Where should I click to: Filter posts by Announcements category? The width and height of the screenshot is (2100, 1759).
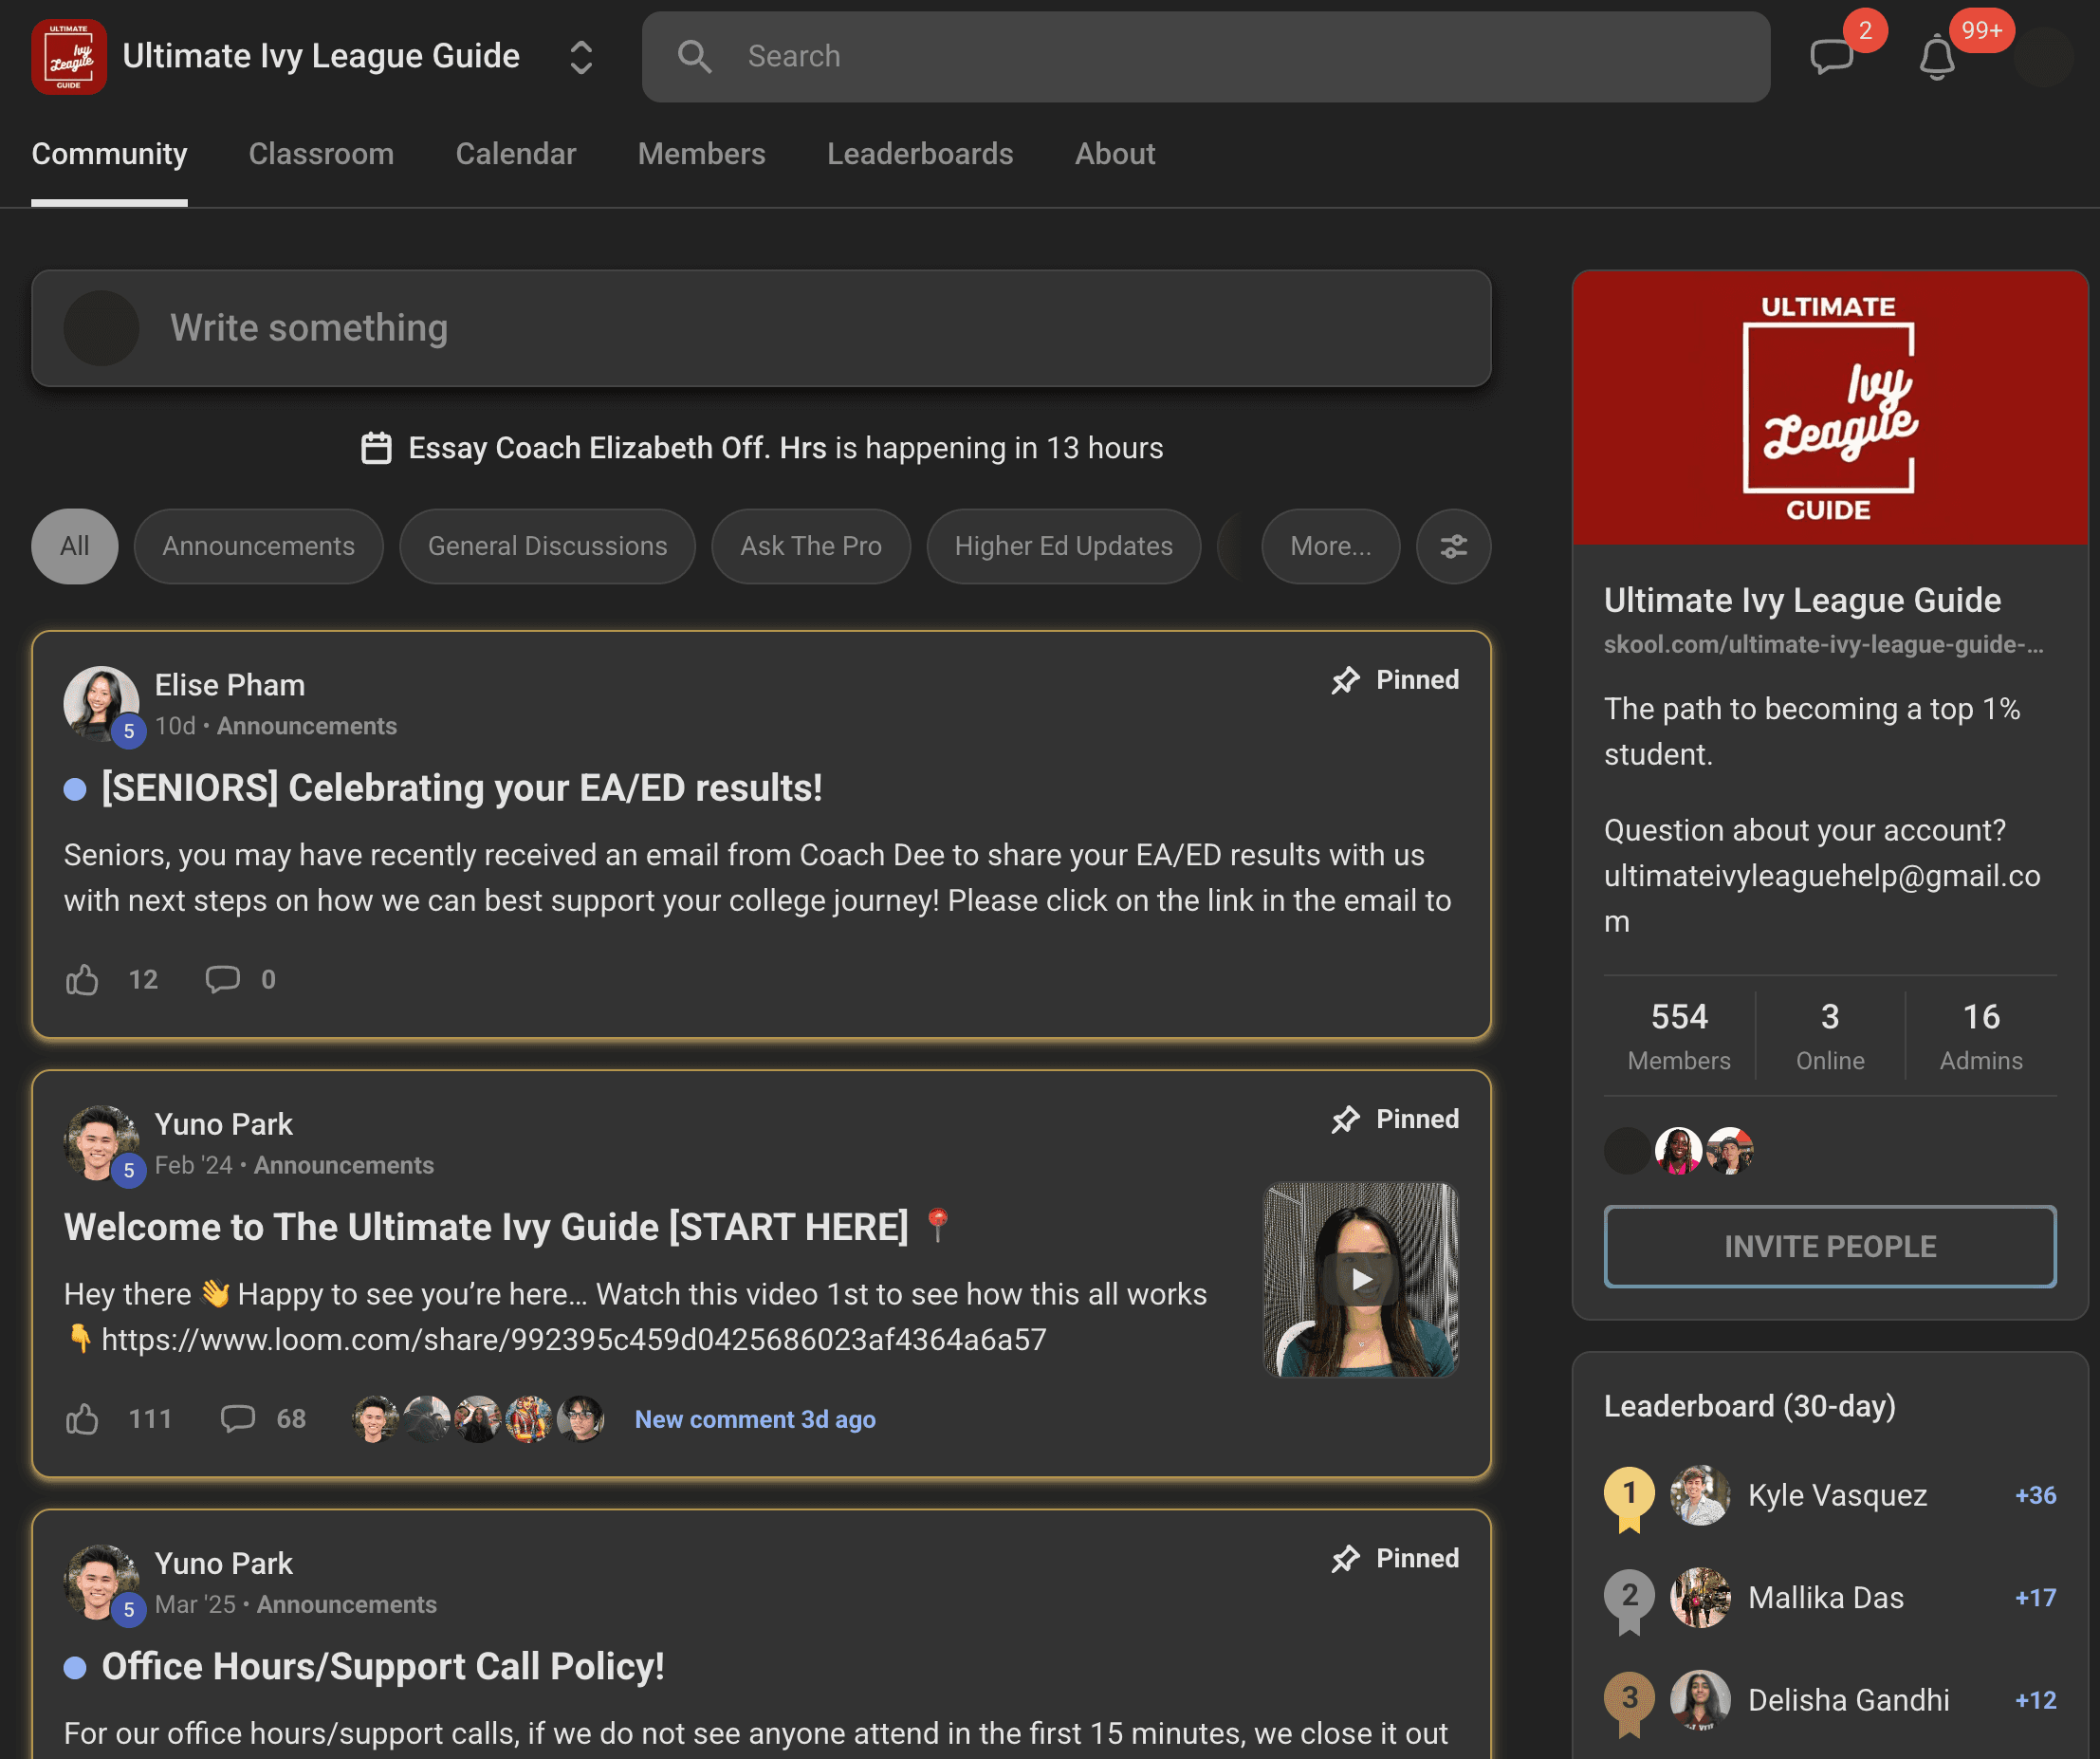pos(258,546)
